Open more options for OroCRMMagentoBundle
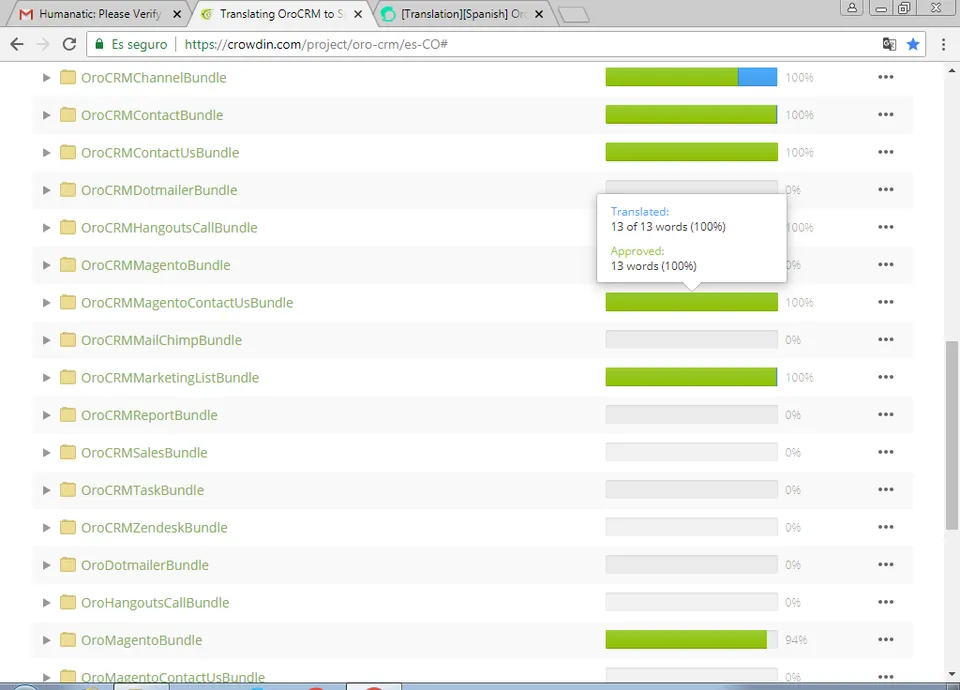 click(885, 264)
